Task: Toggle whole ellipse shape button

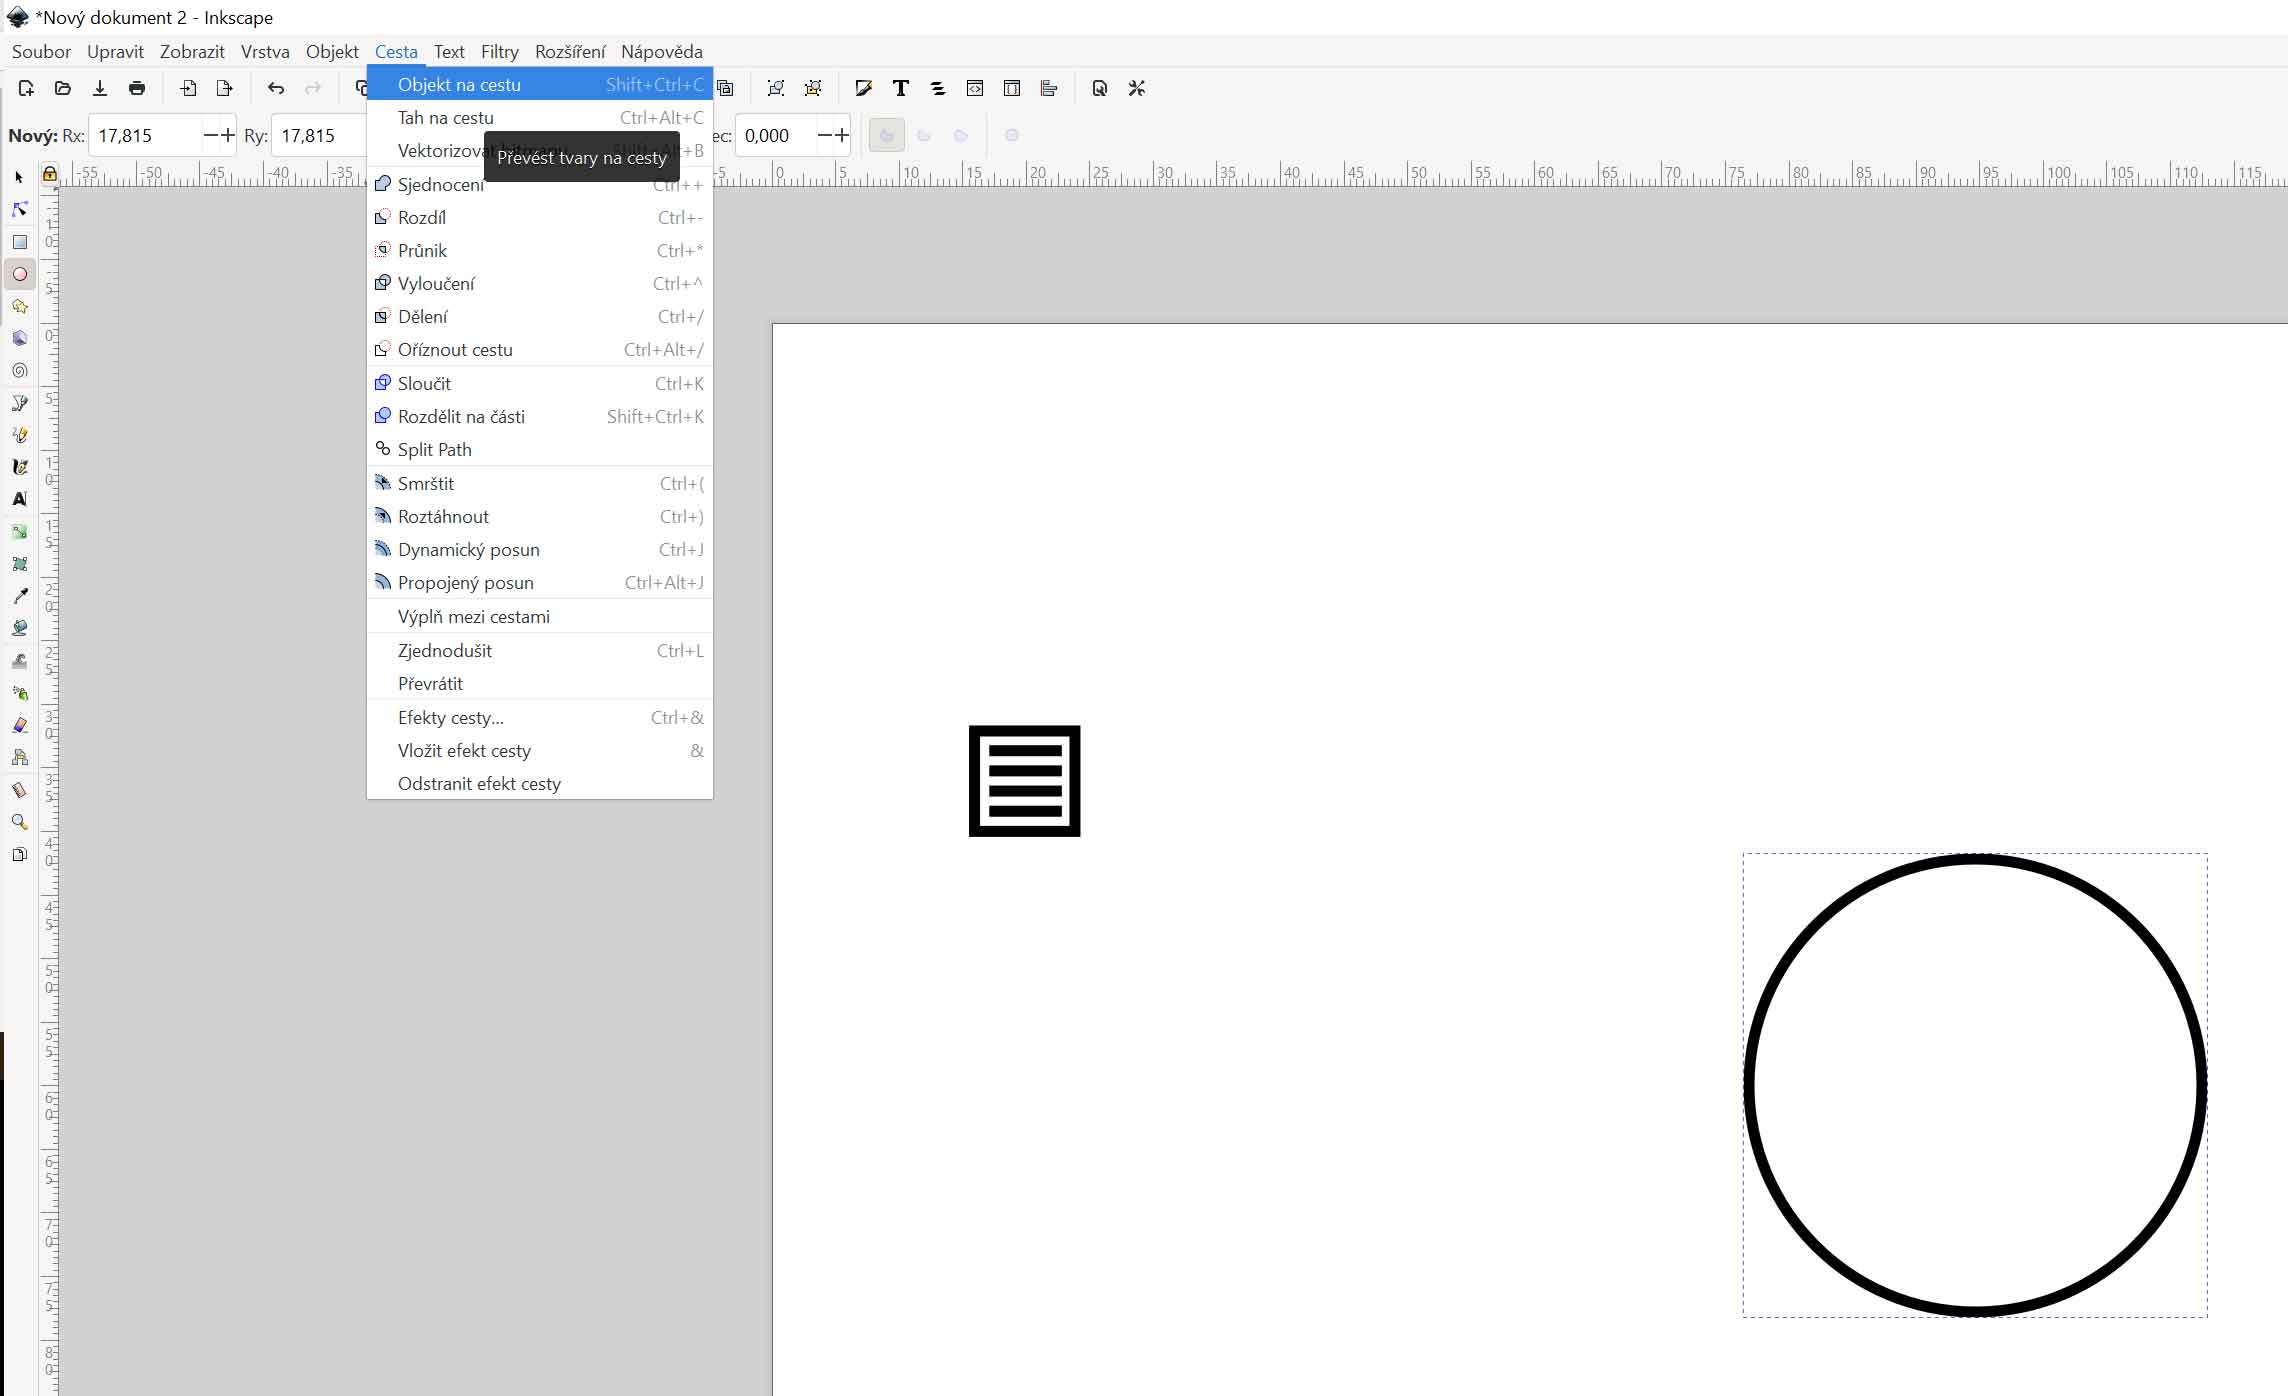Action: (1011, 136)
